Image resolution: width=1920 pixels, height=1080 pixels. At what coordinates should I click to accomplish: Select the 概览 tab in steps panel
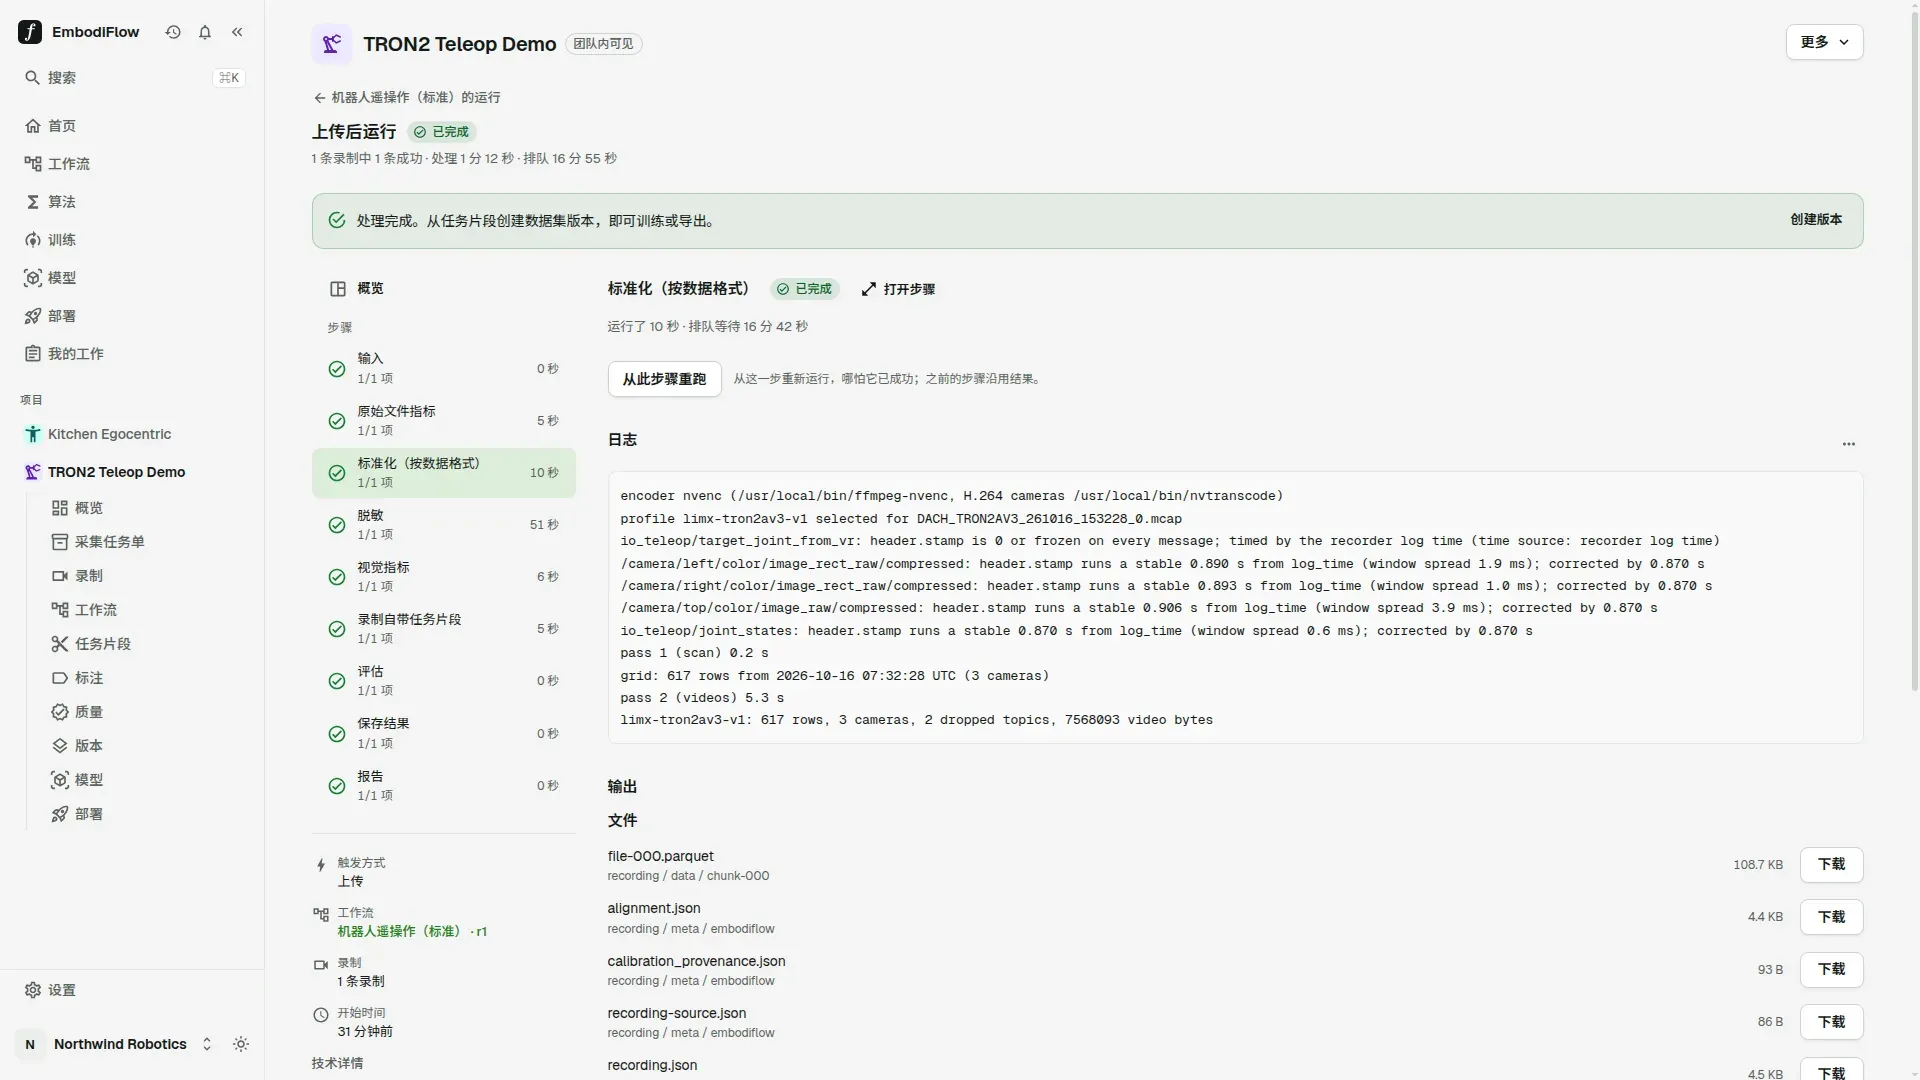tap(444, 289)
